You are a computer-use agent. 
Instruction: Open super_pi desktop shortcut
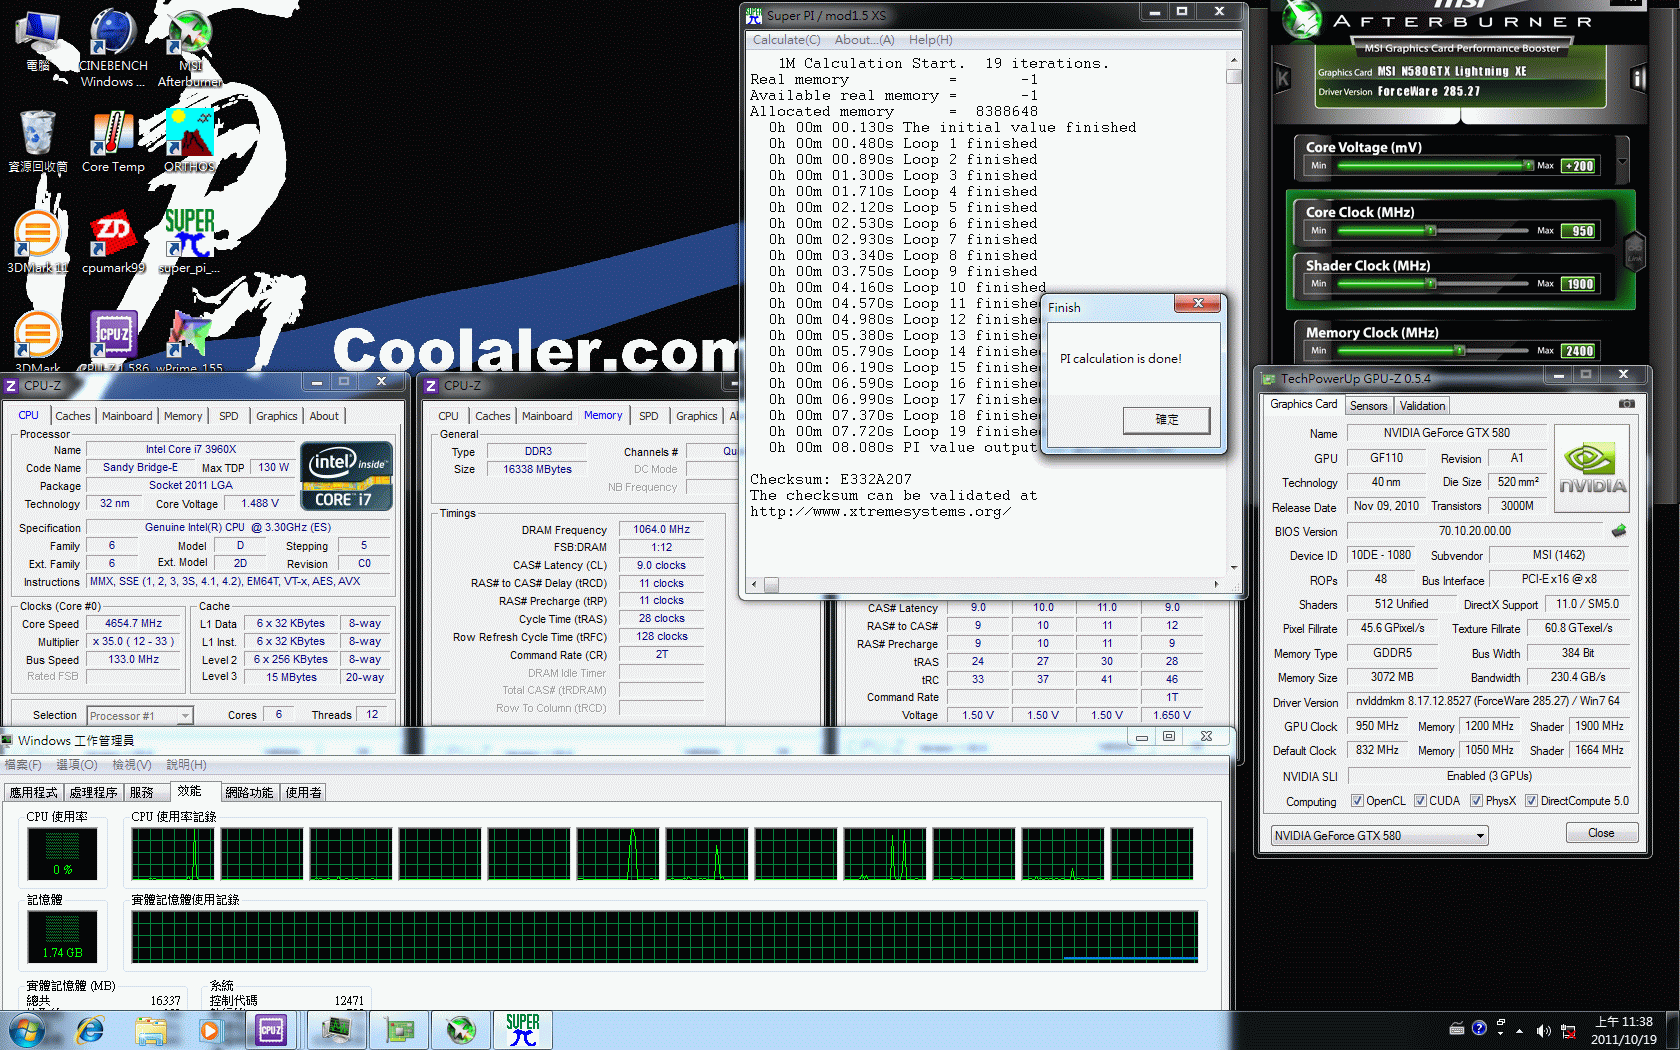pos(190,243)
